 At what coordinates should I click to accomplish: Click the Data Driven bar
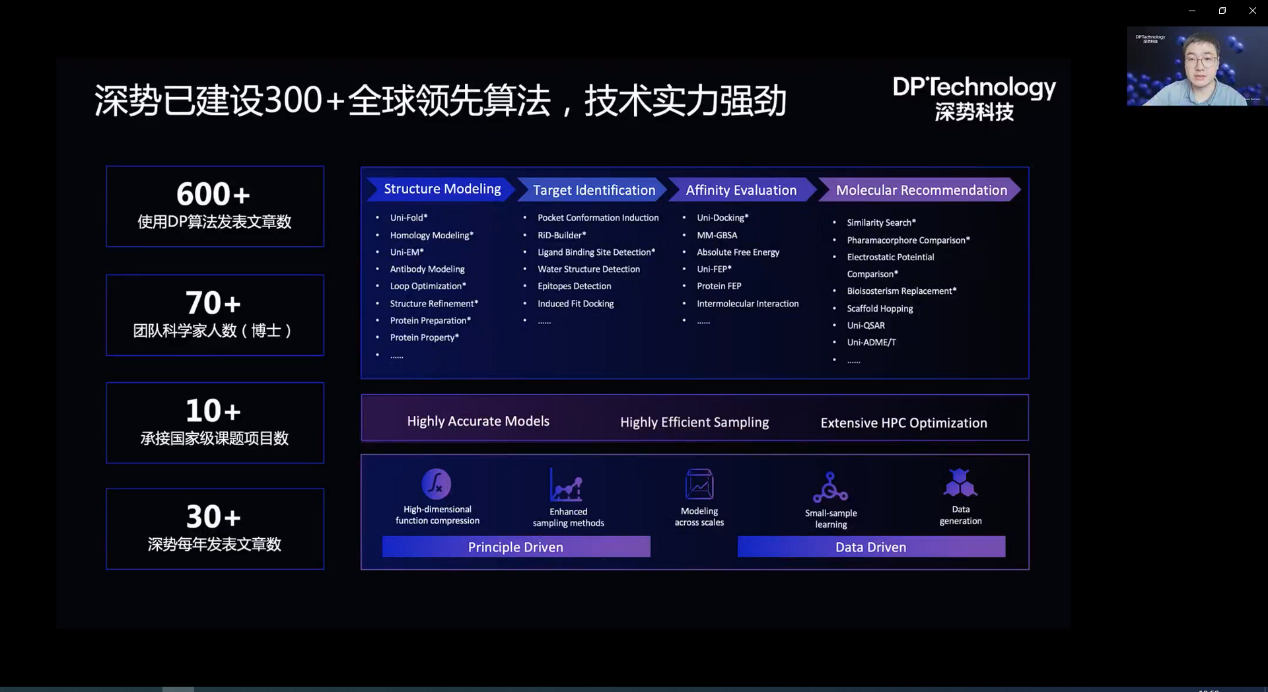point(871,547)
